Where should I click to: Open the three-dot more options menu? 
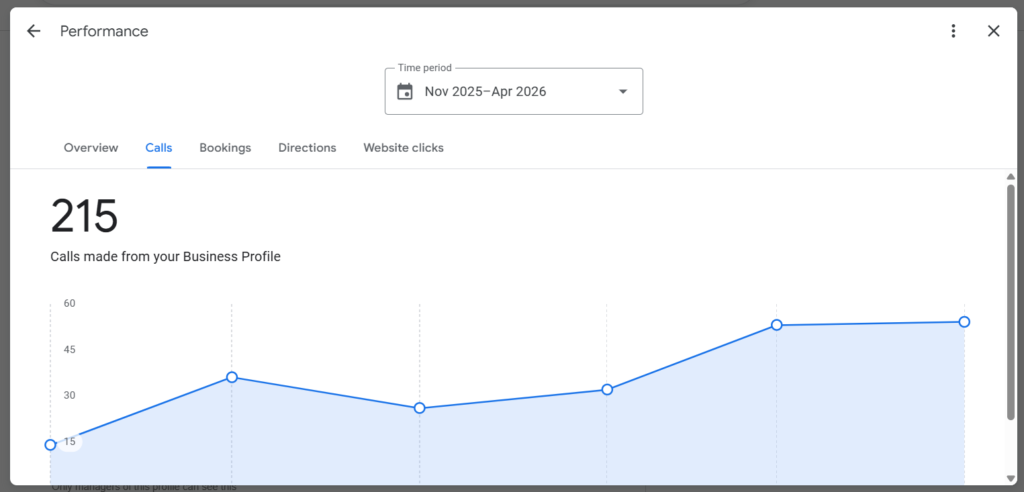pos(953,31)
